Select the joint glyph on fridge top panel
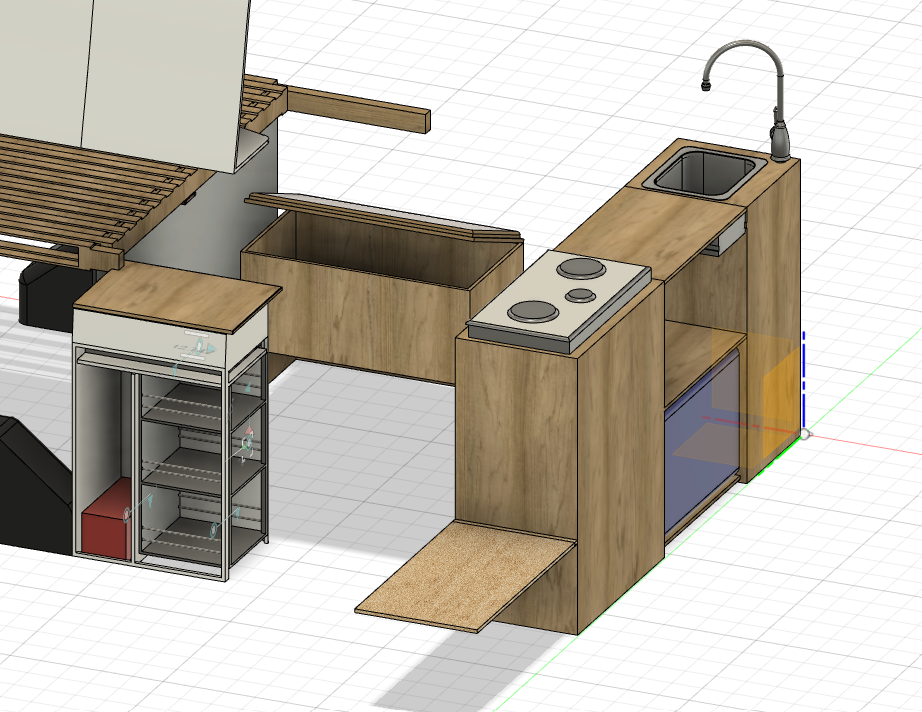The image size is (922, 712). (x=198, y=347)
